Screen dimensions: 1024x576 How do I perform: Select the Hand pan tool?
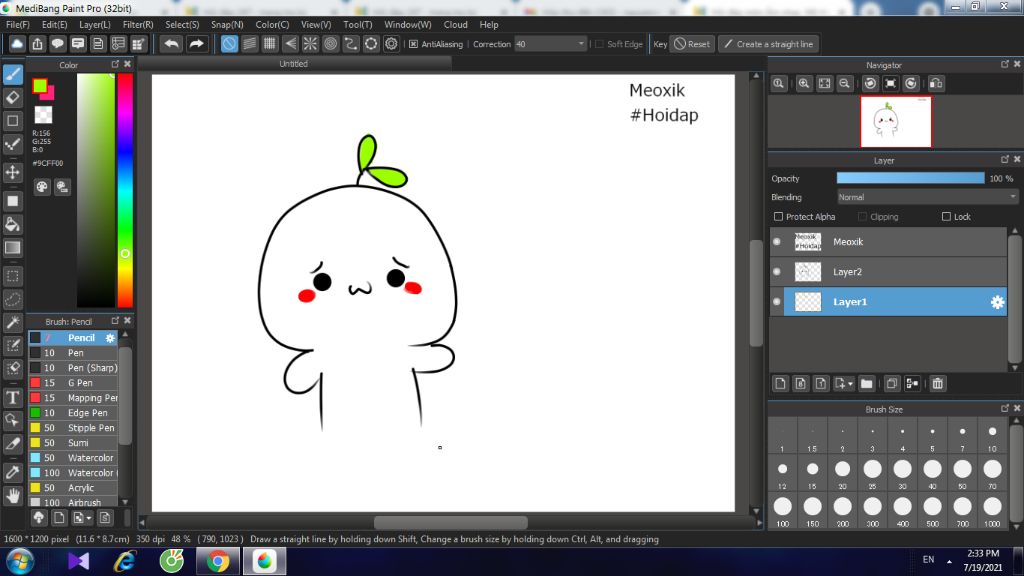[13, 496]
